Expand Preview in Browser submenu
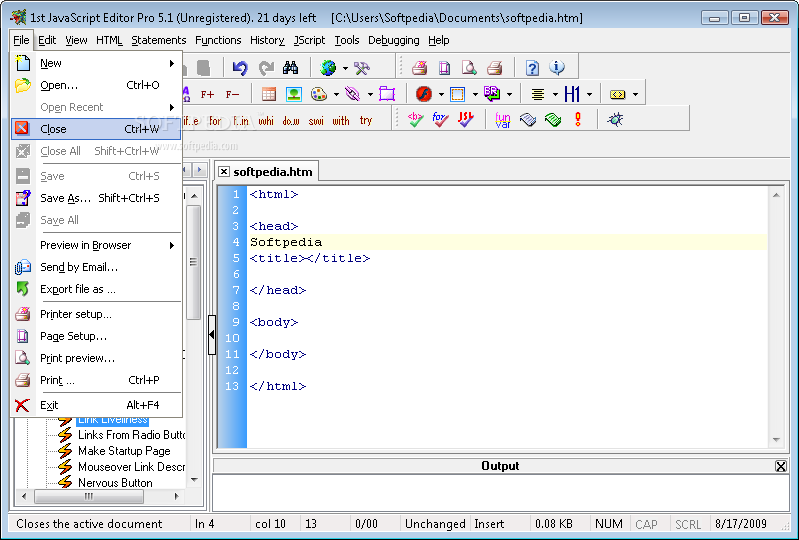The width and height of the screenshot is (799, 540). 96,246
